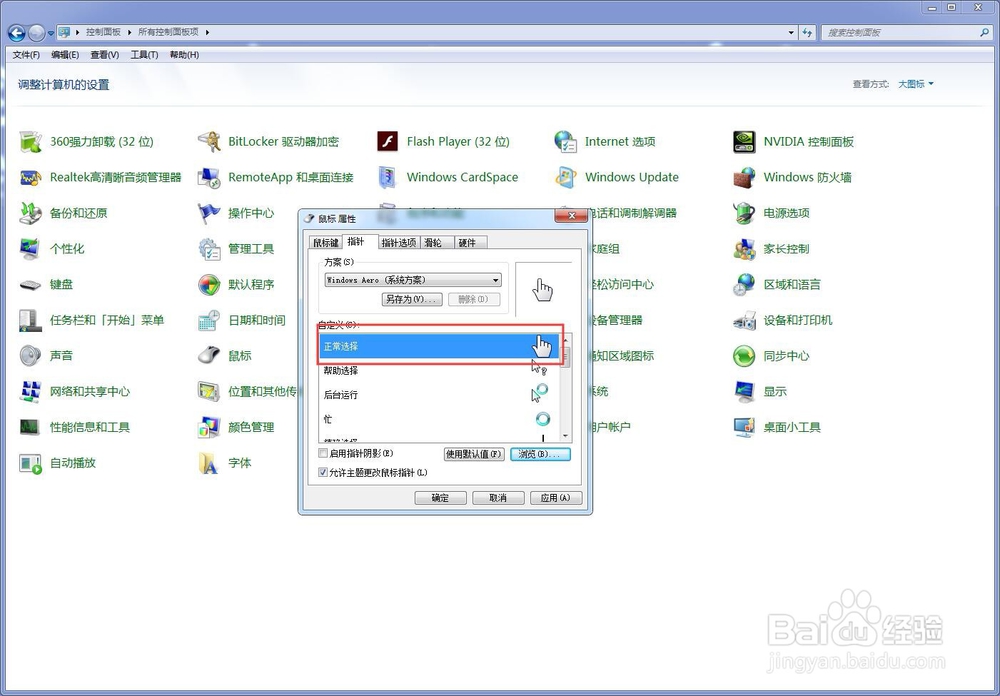This screenshot has height=696, width=1000.
Task: Open 电源选项 icon
Action: [744, 213]
